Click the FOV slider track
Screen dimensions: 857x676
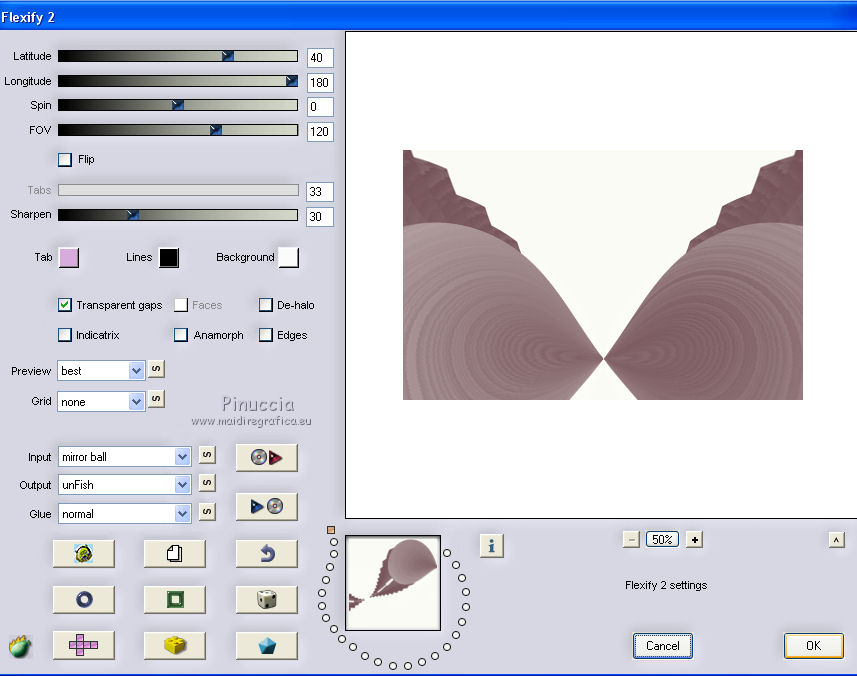178,130
